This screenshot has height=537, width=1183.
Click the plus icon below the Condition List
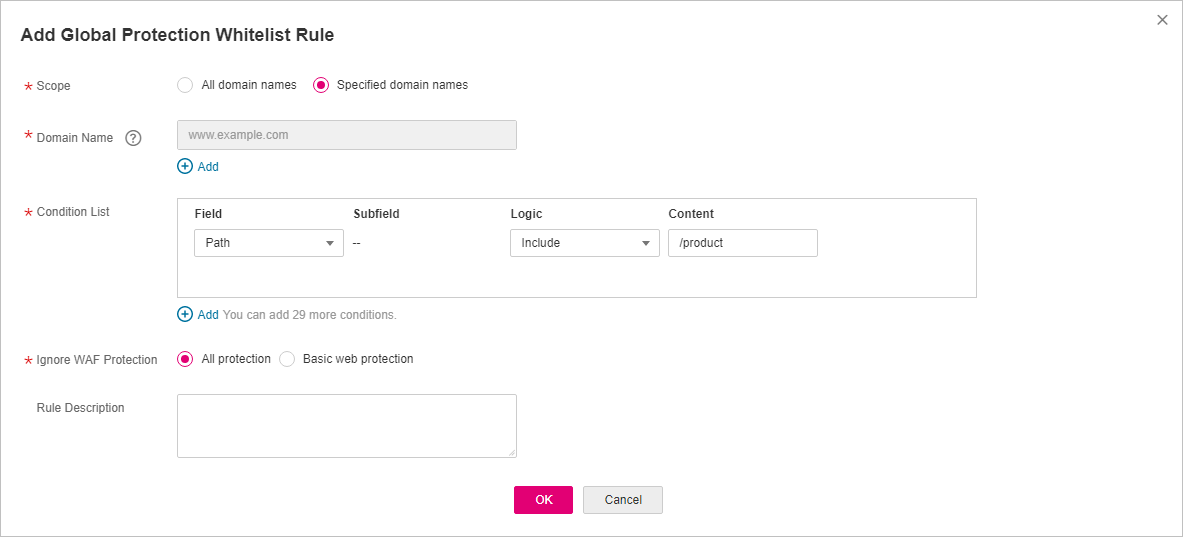point(185,314)
